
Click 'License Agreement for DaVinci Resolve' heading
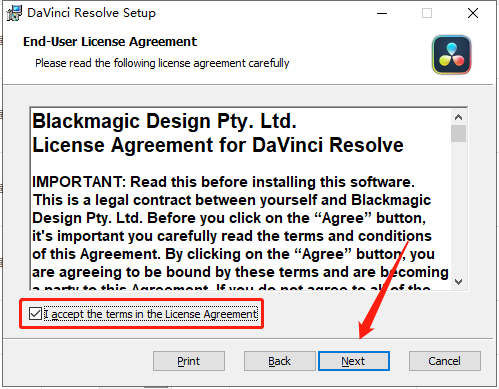pos(218,145)
